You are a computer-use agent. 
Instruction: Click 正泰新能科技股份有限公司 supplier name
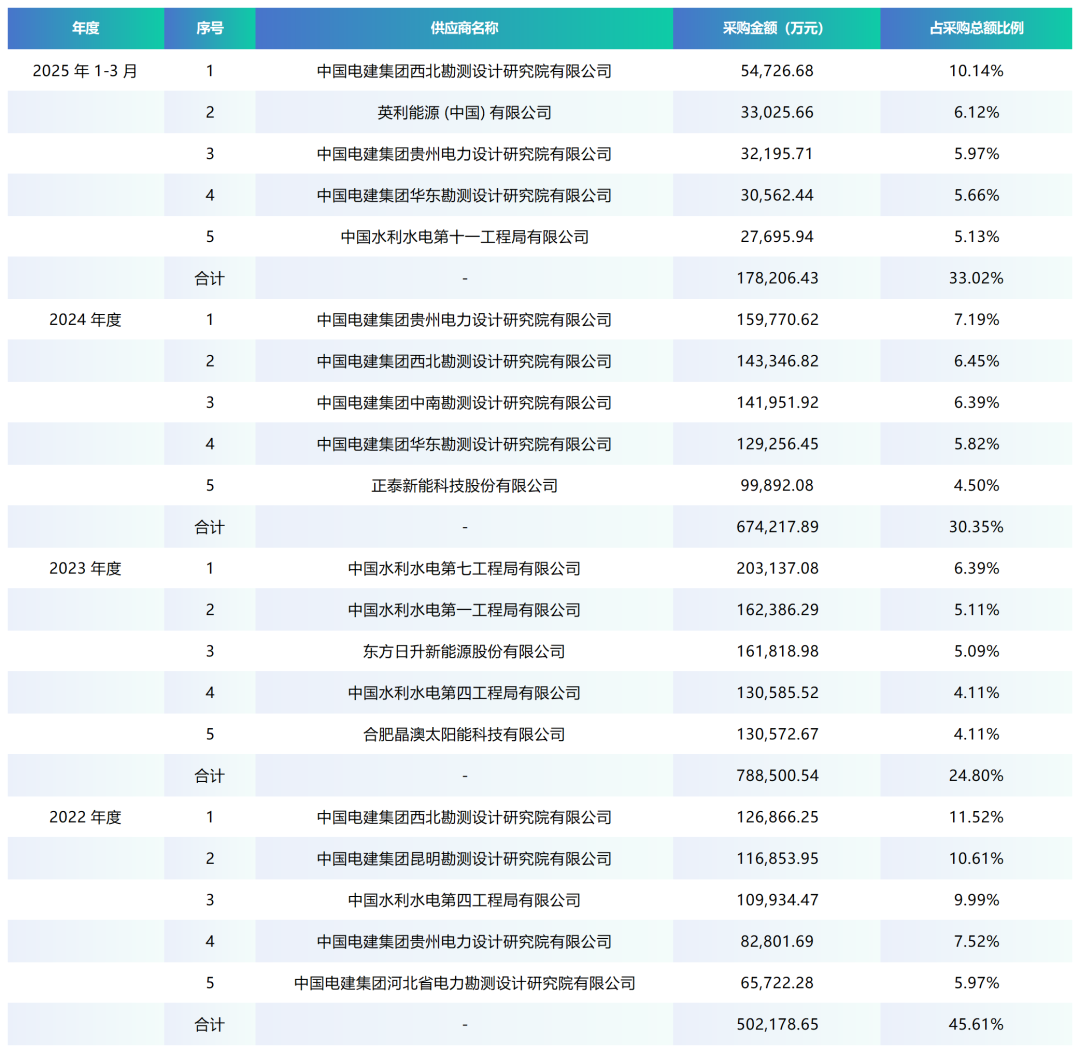click(x=464, y=486)
